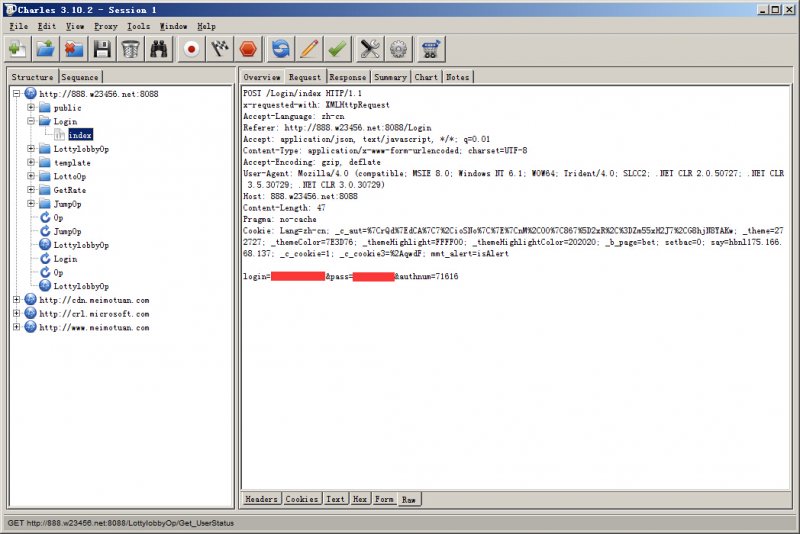The image size is (800, 534).
Task: Select the first Op request entry
Action: (x=58, y=218)
